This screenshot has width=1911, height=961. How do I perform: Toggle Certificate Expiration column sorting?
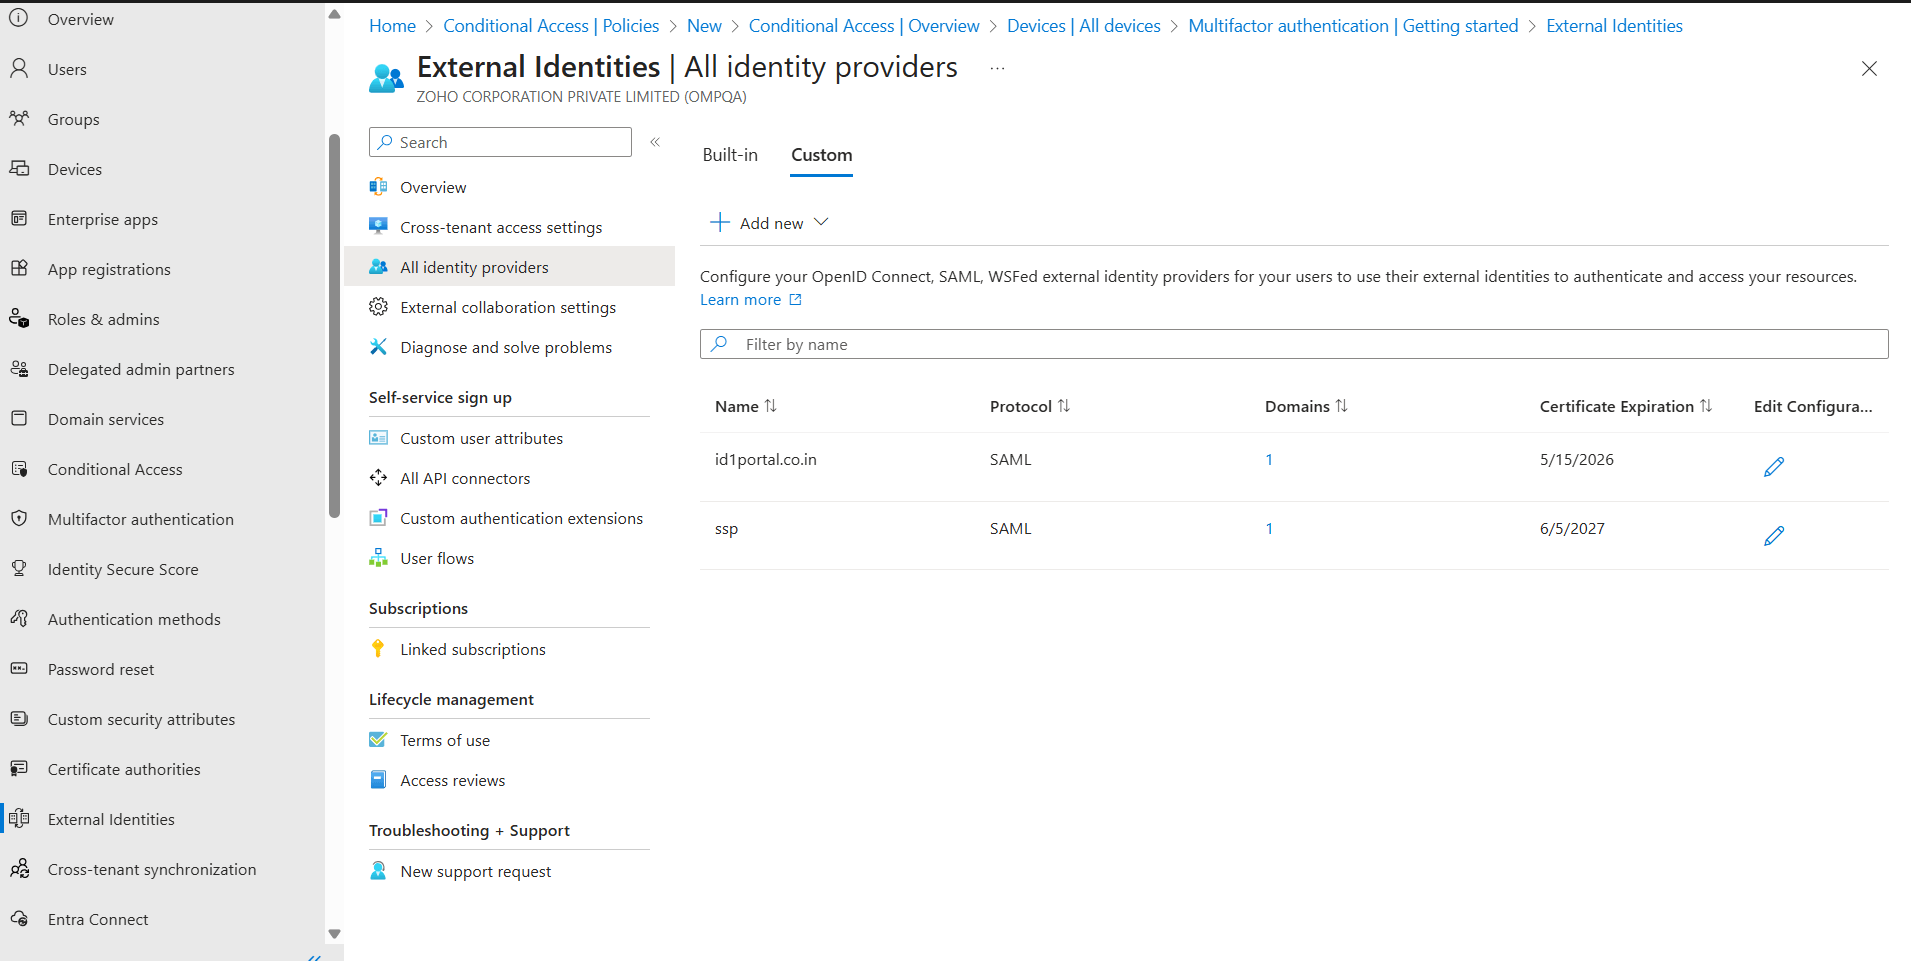[x=1707, y=406]
